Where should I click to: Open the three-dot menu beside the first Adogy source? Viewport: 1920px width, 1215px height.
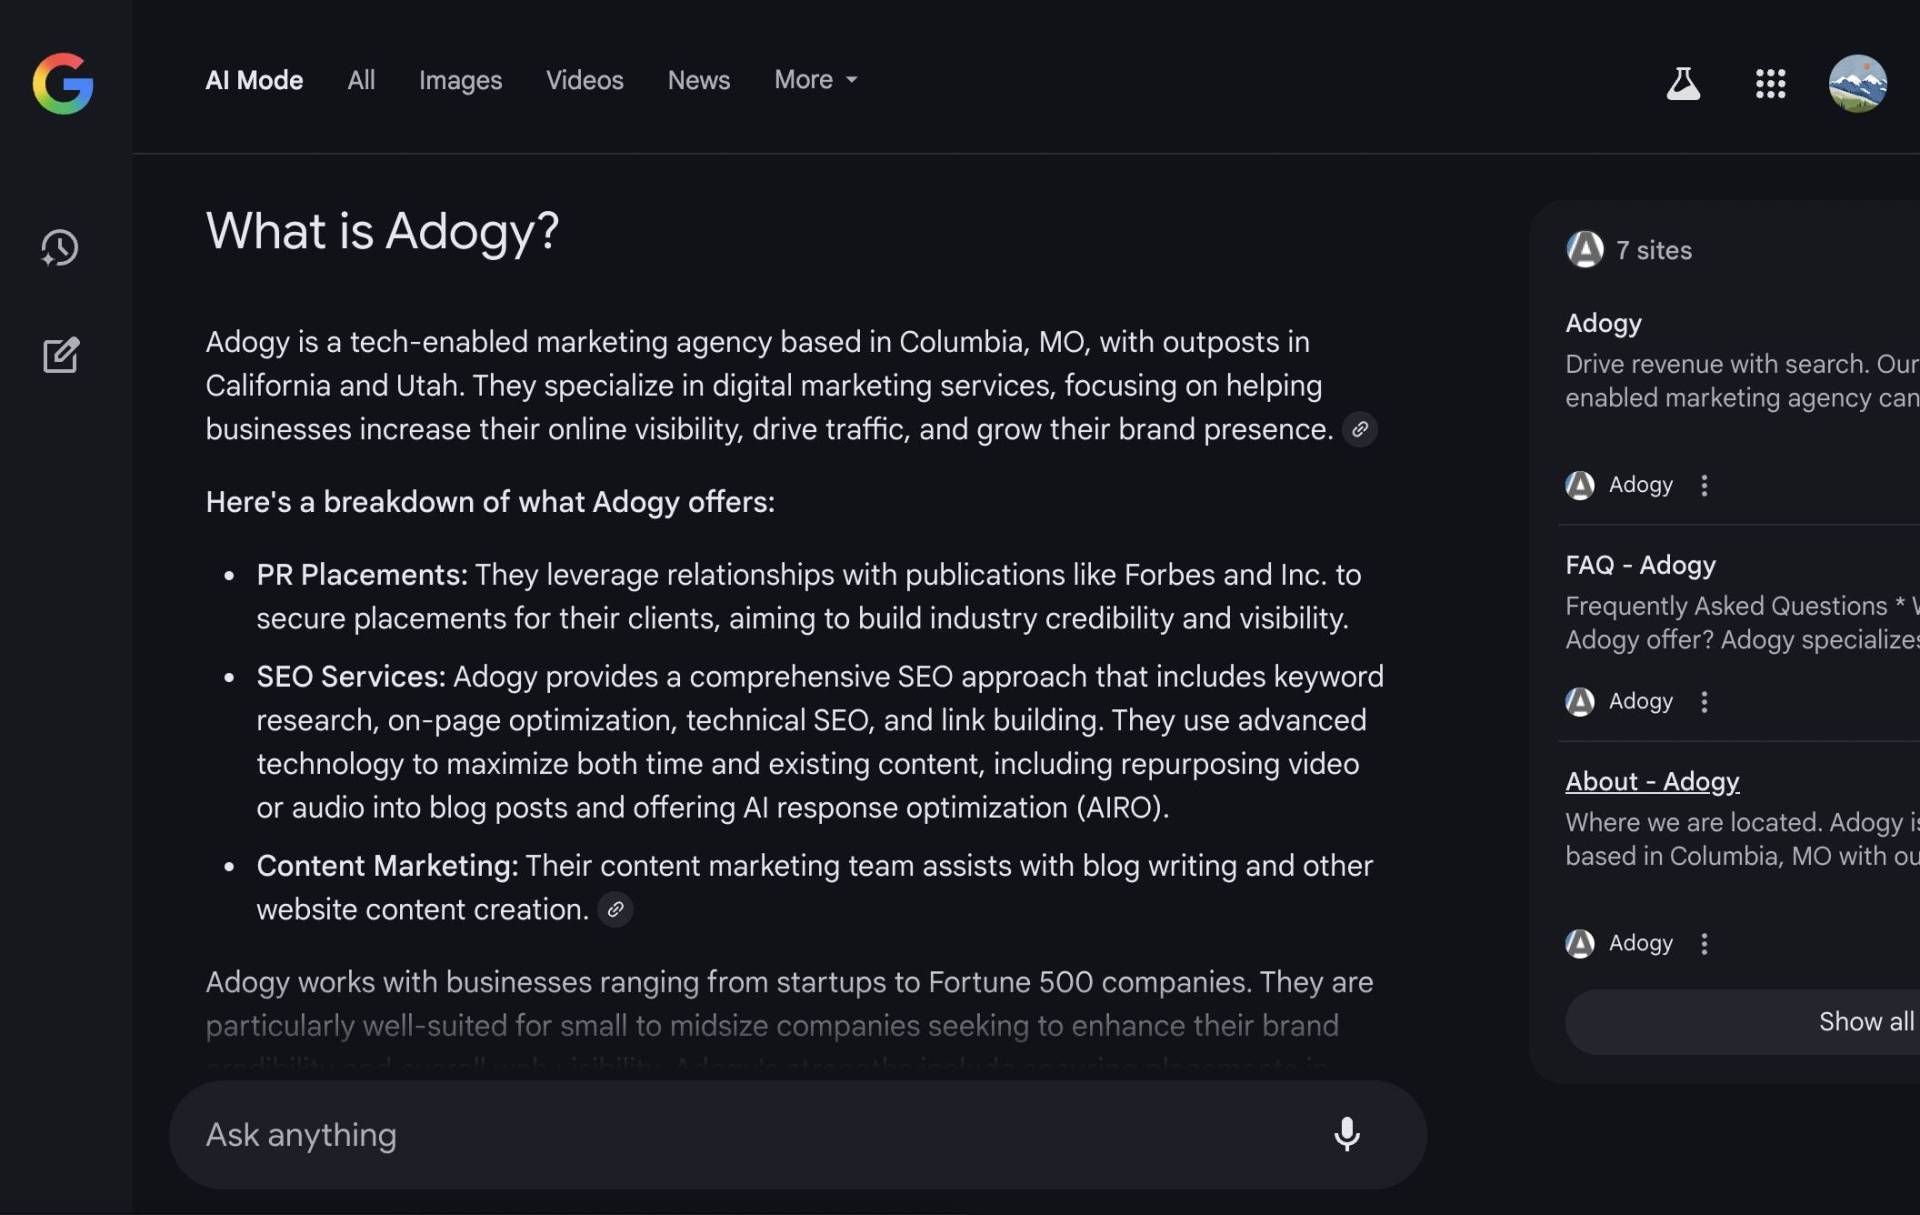pos(1703,485)
